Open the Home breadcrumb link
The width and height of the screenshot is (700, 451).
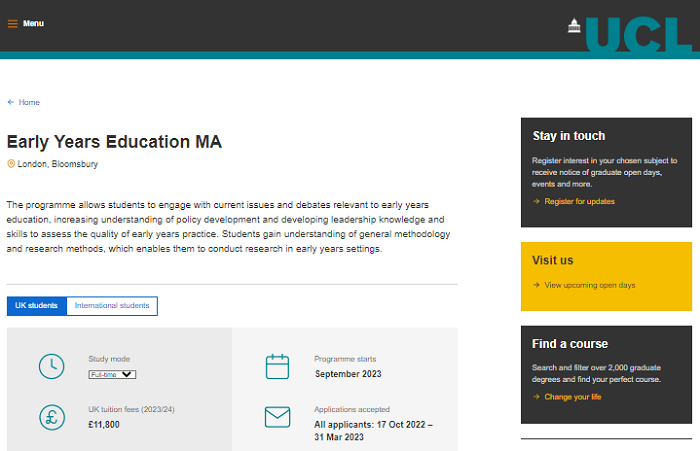[29, 102]
